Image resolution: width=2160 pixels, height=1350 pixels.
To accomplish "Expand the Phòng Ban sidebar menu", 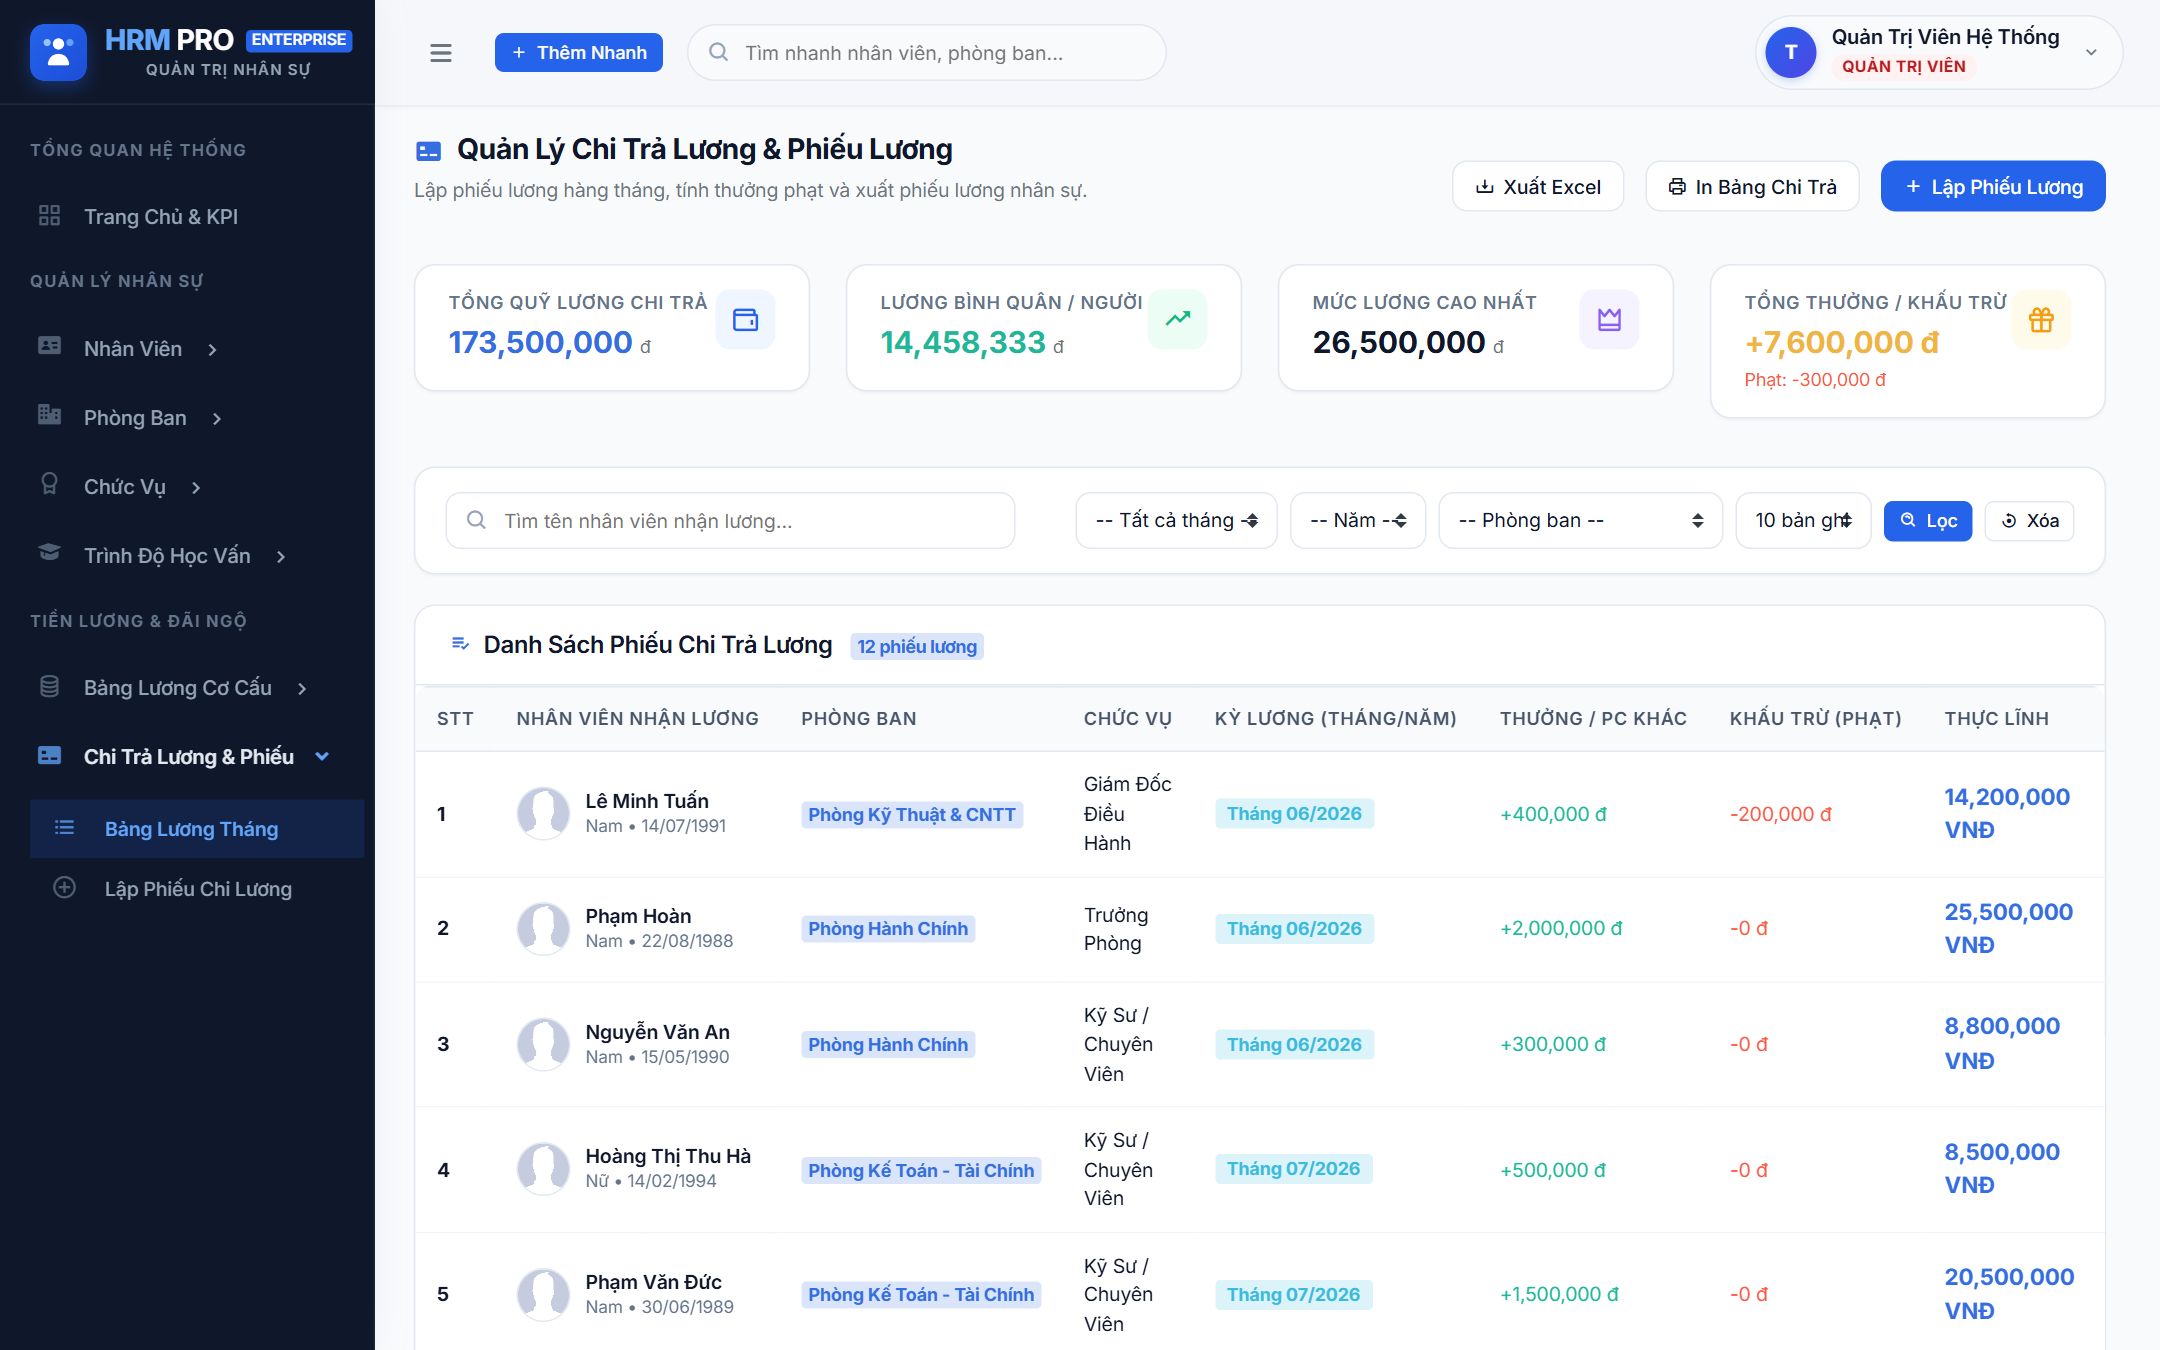I will (x=197, y=418).
